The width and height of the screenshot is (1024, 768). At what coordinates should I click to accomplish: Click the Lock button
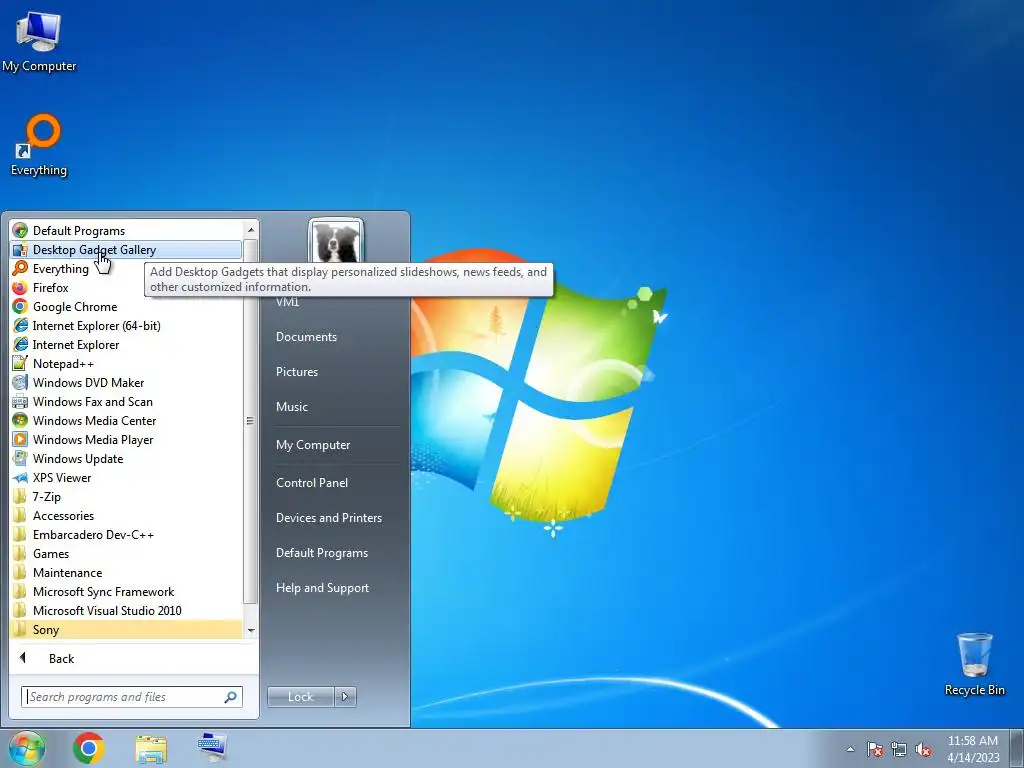[301, 697]
